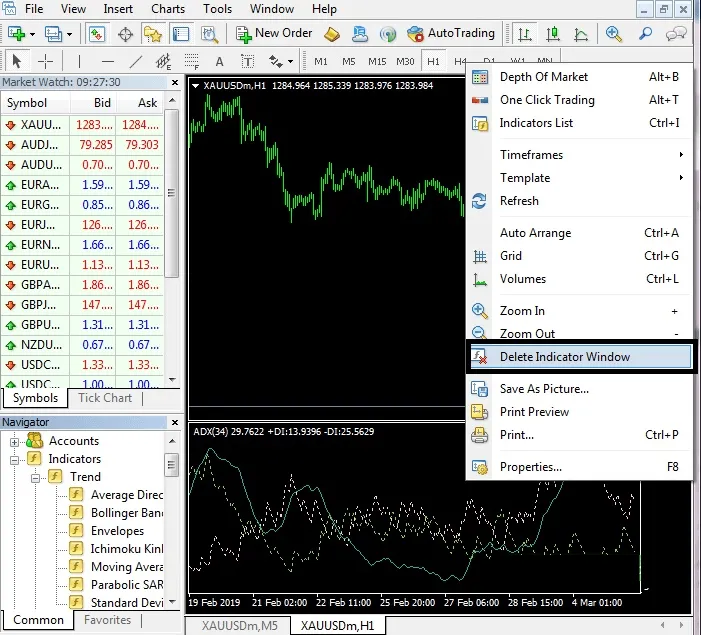This screenshot has width=701, height=635.
Task: Toggle the Market Watch toolbar icon
Action: (x=97, y=34)
